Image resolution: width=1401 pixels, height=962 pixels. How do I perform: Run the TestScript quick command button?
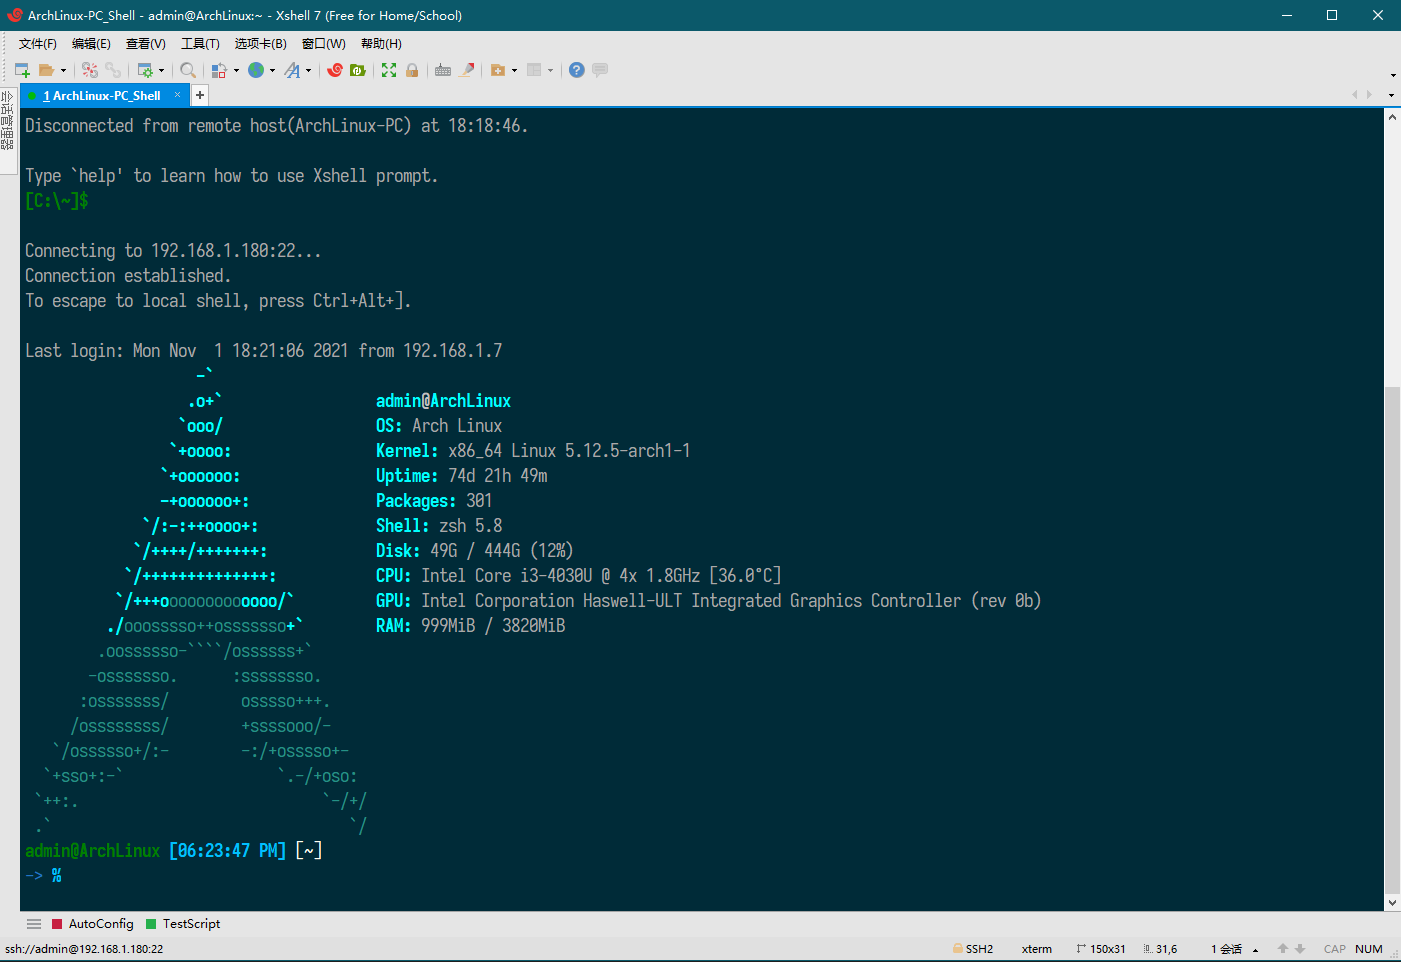click(x=188, y=923)
